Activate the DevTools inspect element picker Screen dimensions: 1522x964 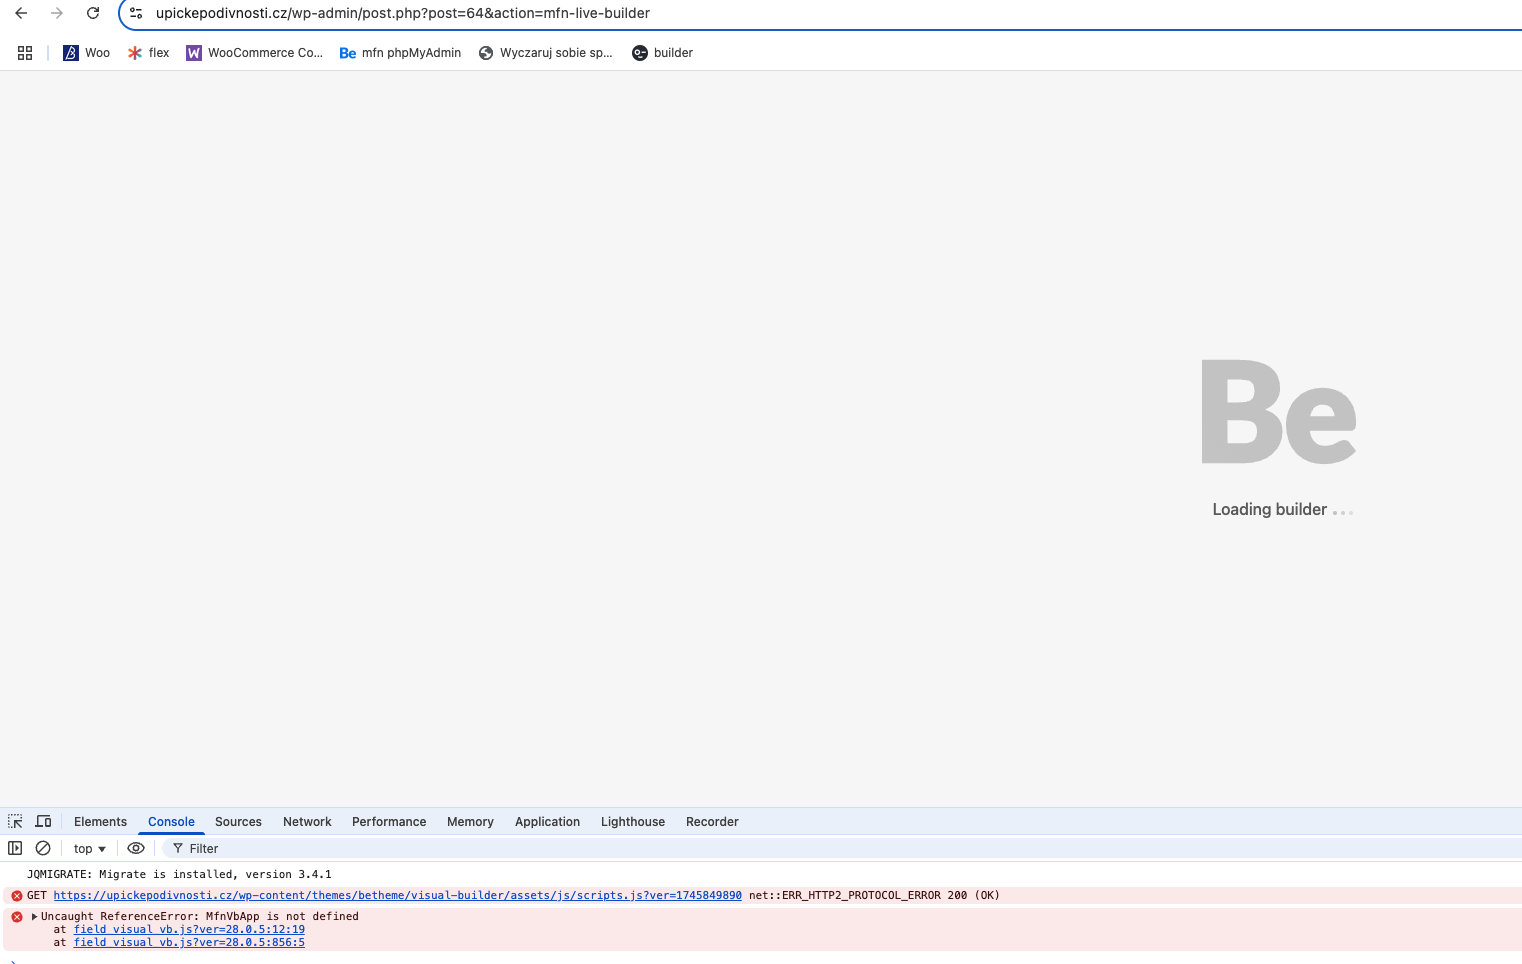[x=15, y=821]
